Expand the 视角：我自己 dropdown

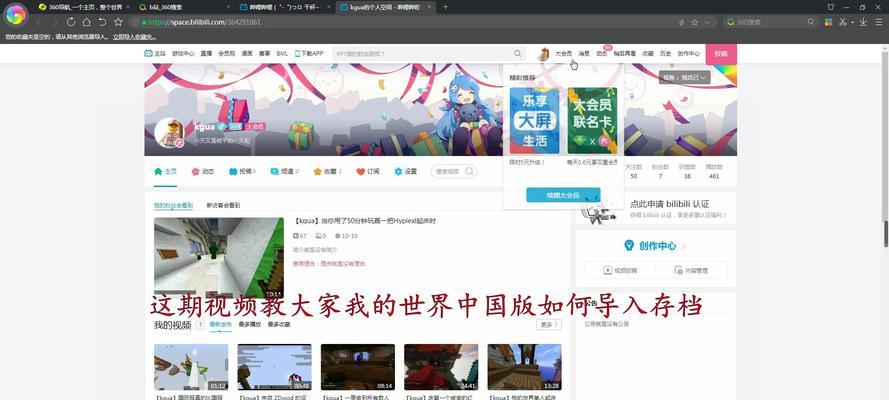684,77
